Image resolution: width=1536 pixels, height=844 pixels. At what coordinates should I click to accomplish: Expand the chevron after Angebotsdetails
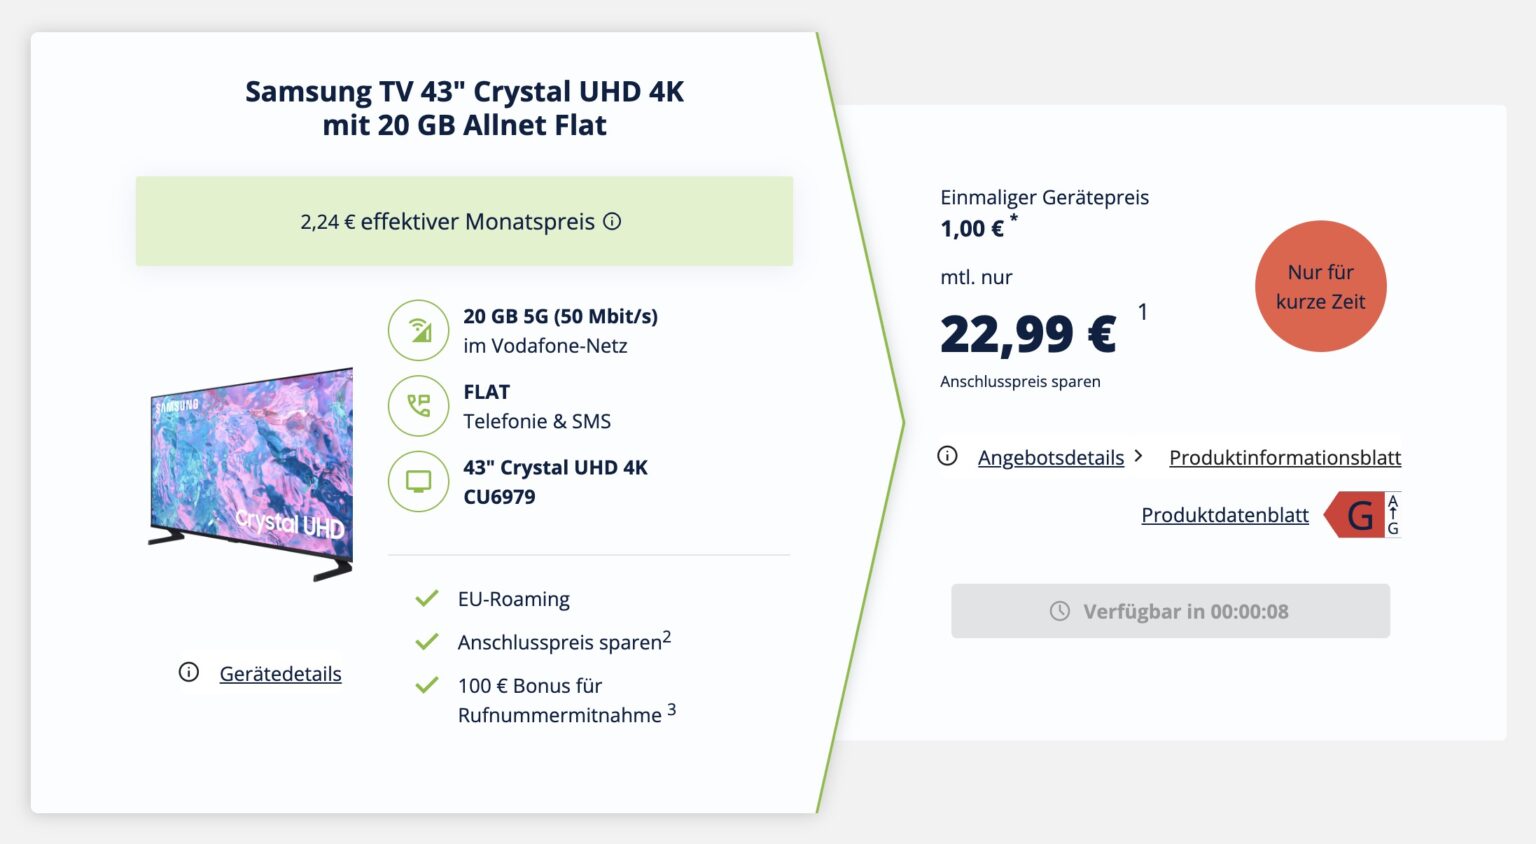pyautogui.click(x=1140, y=457)
